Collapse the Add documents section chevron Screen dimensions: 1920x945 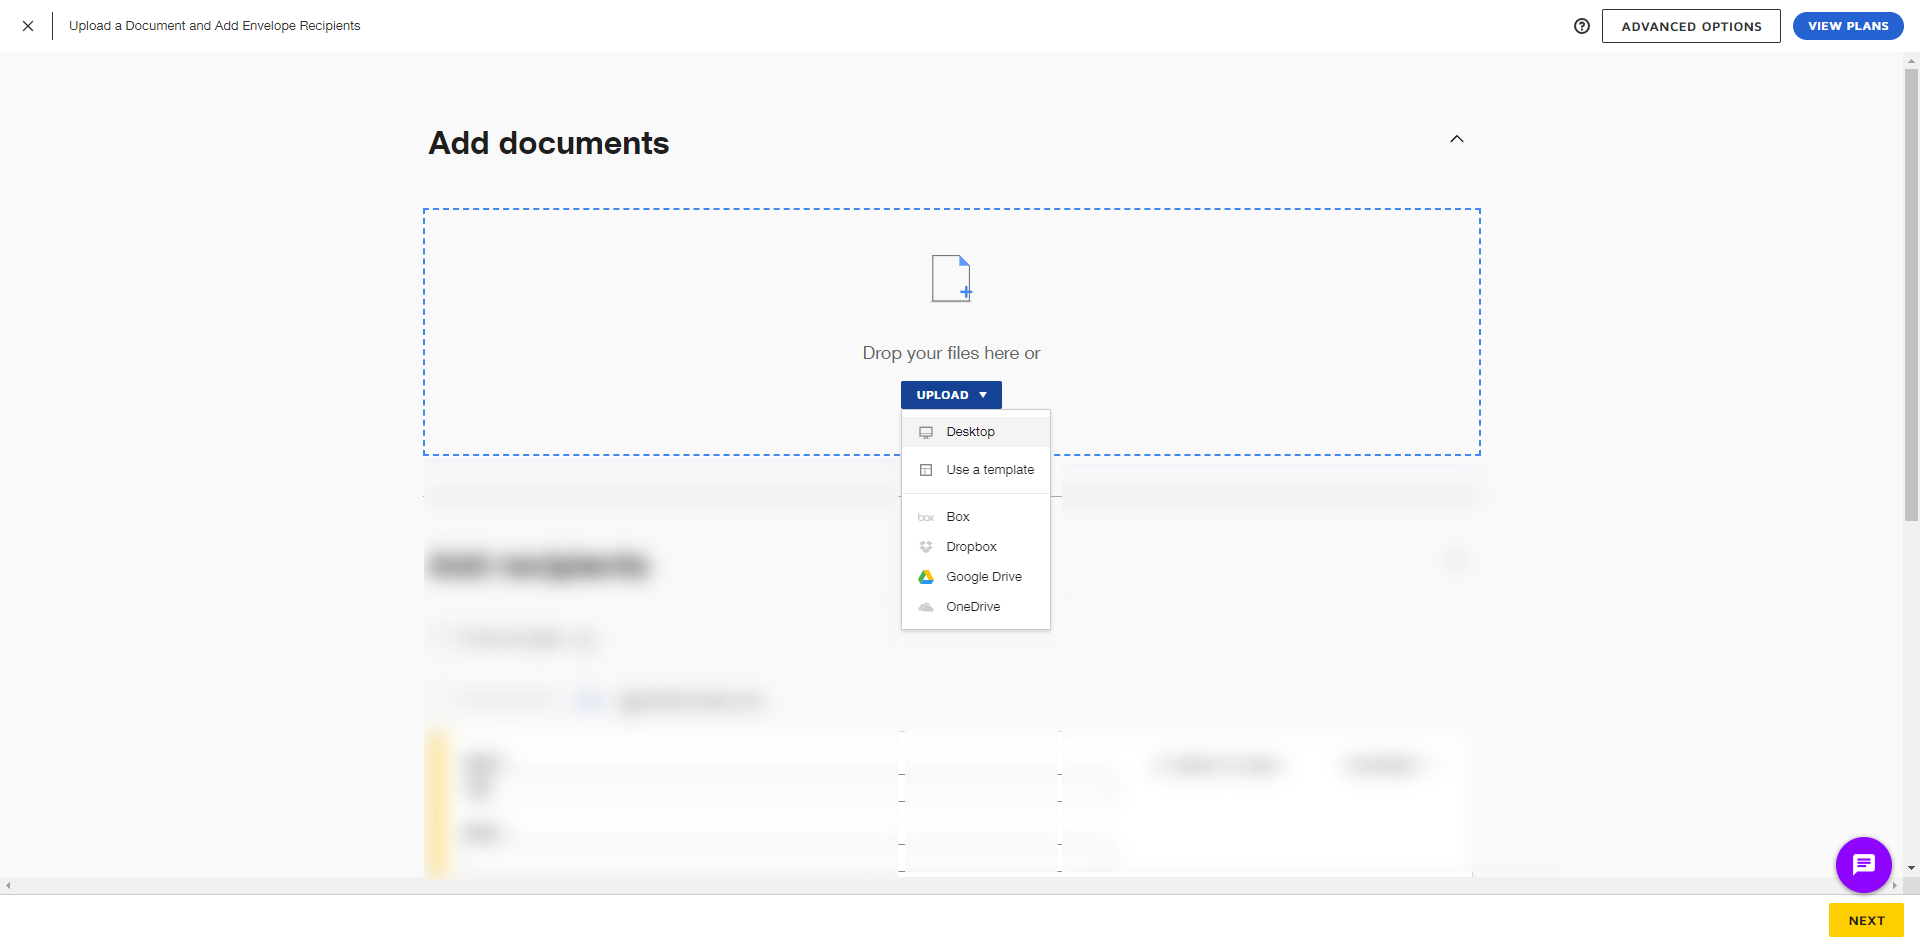1457,139
